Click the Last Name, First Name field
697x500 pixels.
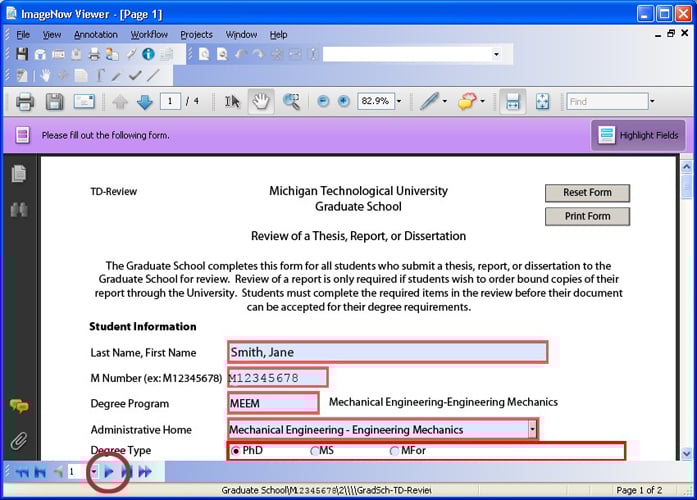(x=387, y=352)
